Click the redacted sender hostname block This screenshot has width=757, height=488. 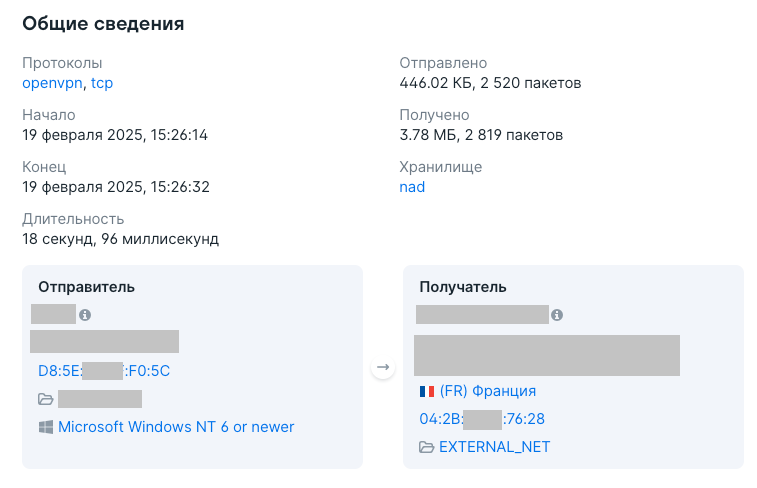click(x=104, y=341)
